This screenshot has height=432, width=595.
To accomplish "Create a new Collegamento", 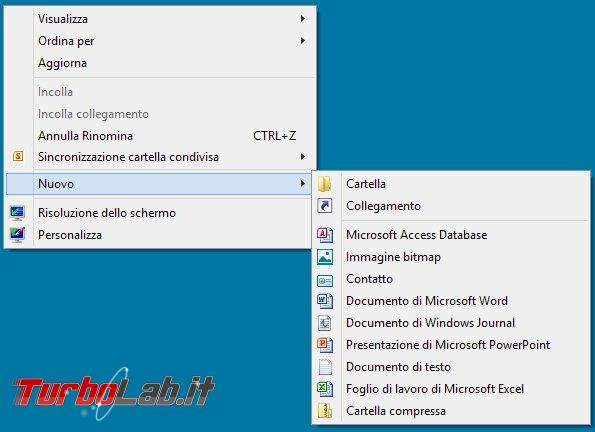I will [x=451, y=206].
